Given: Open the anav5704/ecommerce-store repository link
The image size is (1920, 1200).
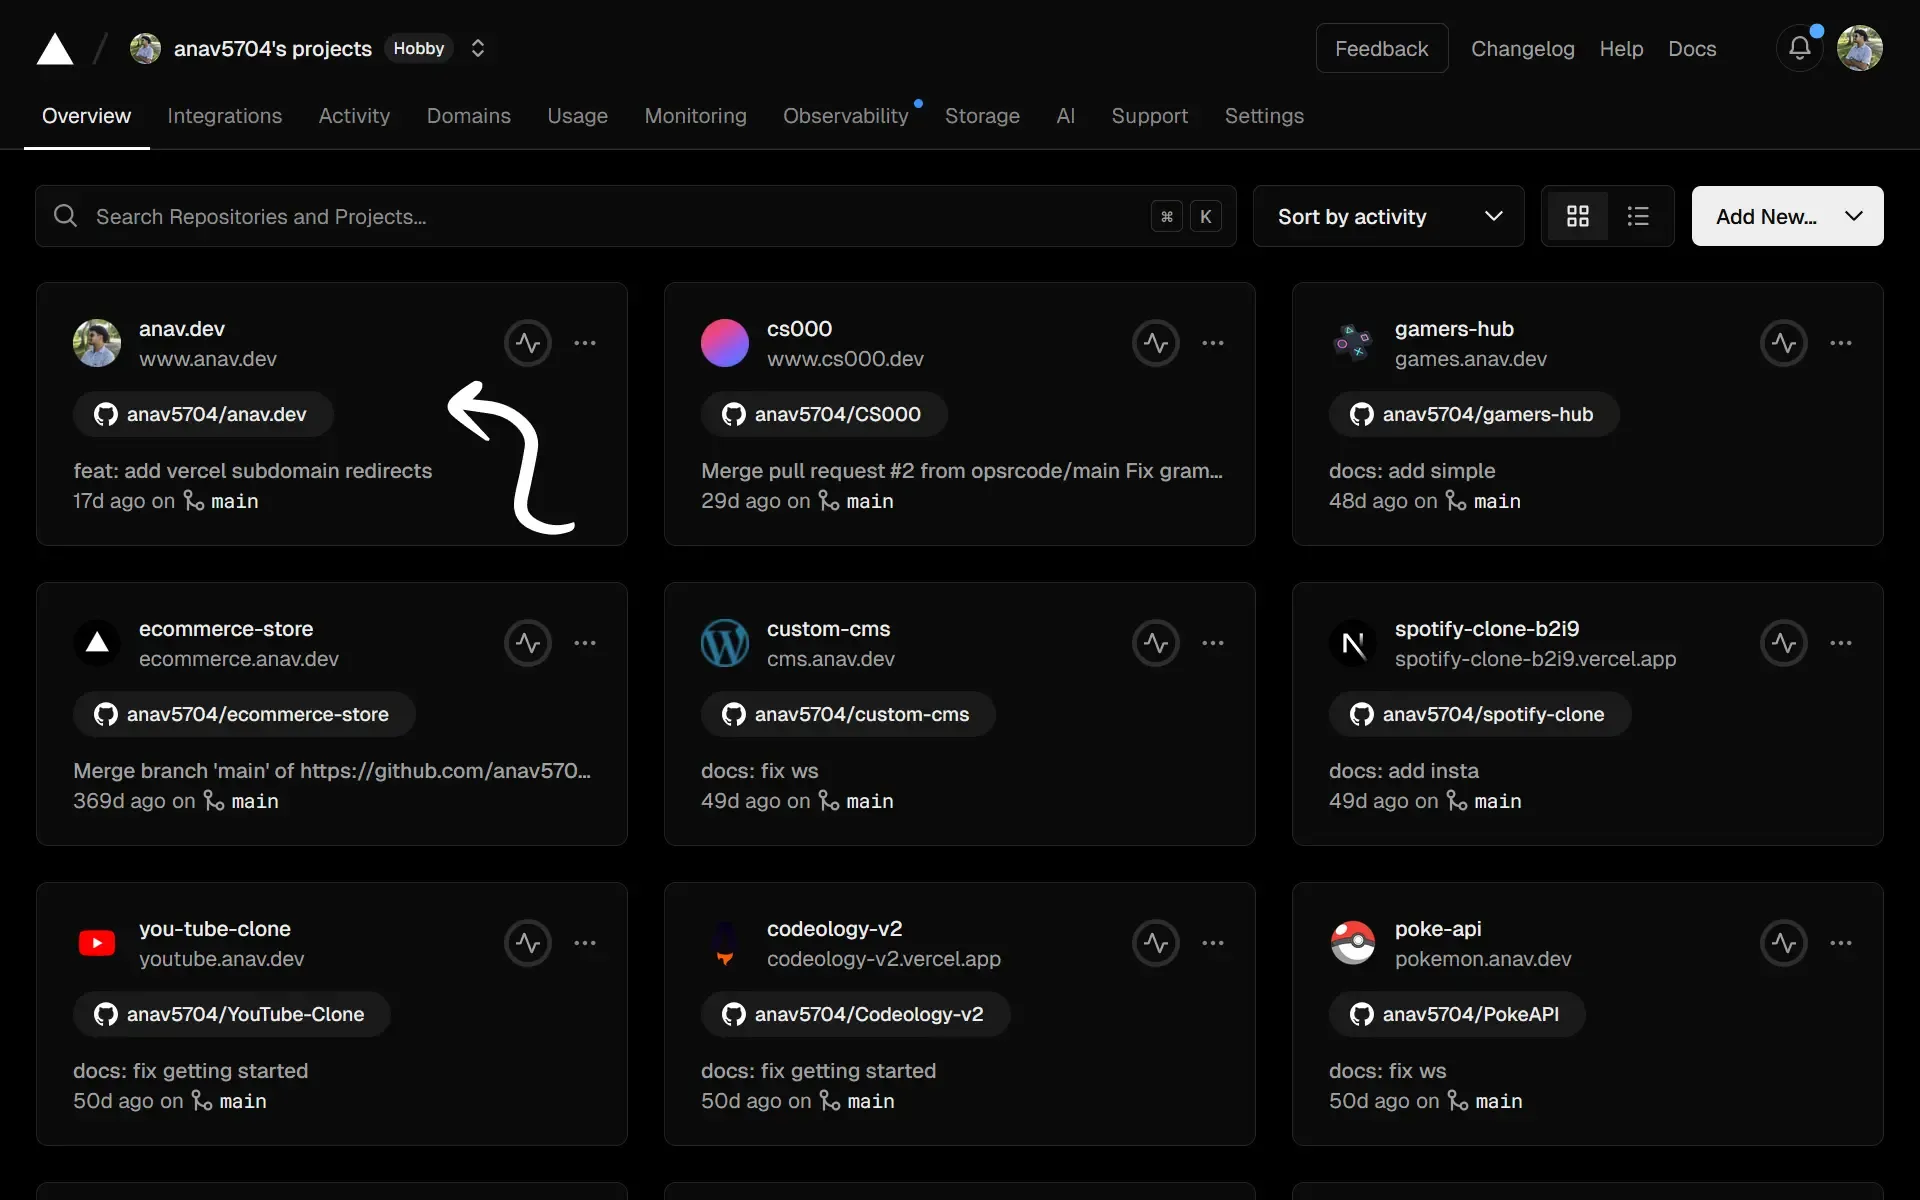Looking at the screenshot, I should tap(243, 714).
